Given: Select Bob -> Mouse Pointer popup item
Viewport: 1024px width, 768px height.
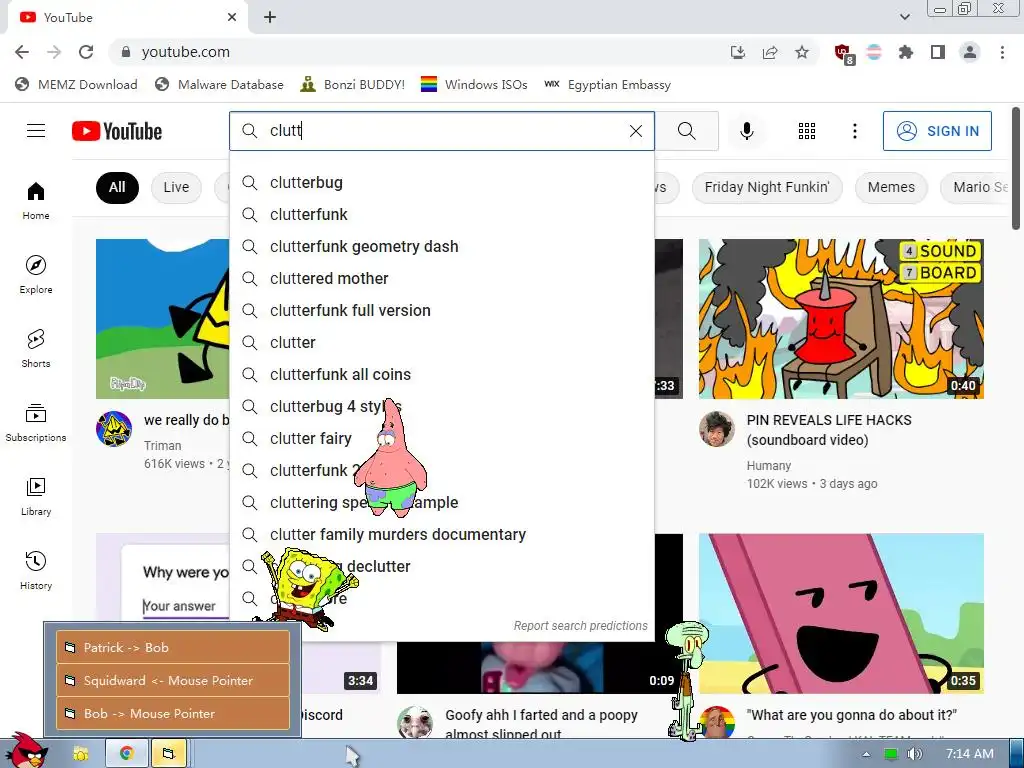Looking at the screenshot, I should coord(173,713).
